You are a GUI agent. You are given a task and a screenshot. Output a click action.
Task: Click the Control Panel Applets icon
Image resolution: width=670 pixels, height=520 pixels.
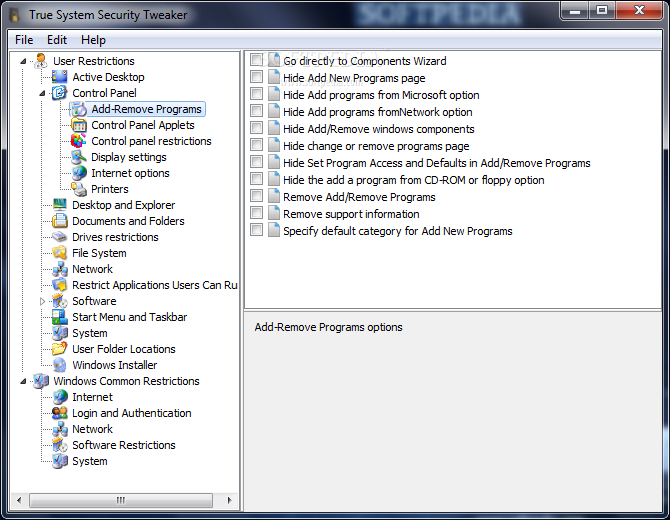[79, 125]
